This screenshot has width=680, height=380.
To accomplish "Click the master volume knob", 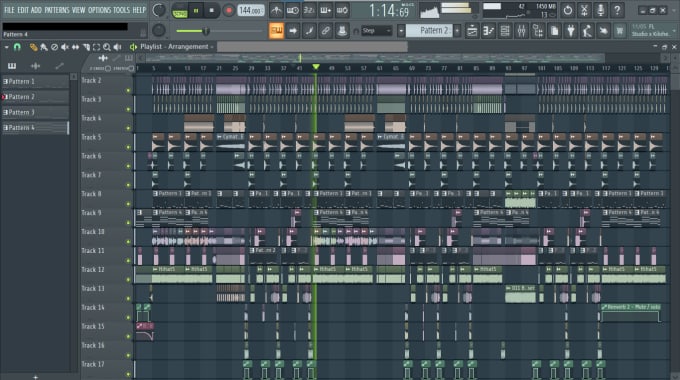I will click(x=159, y=10).
